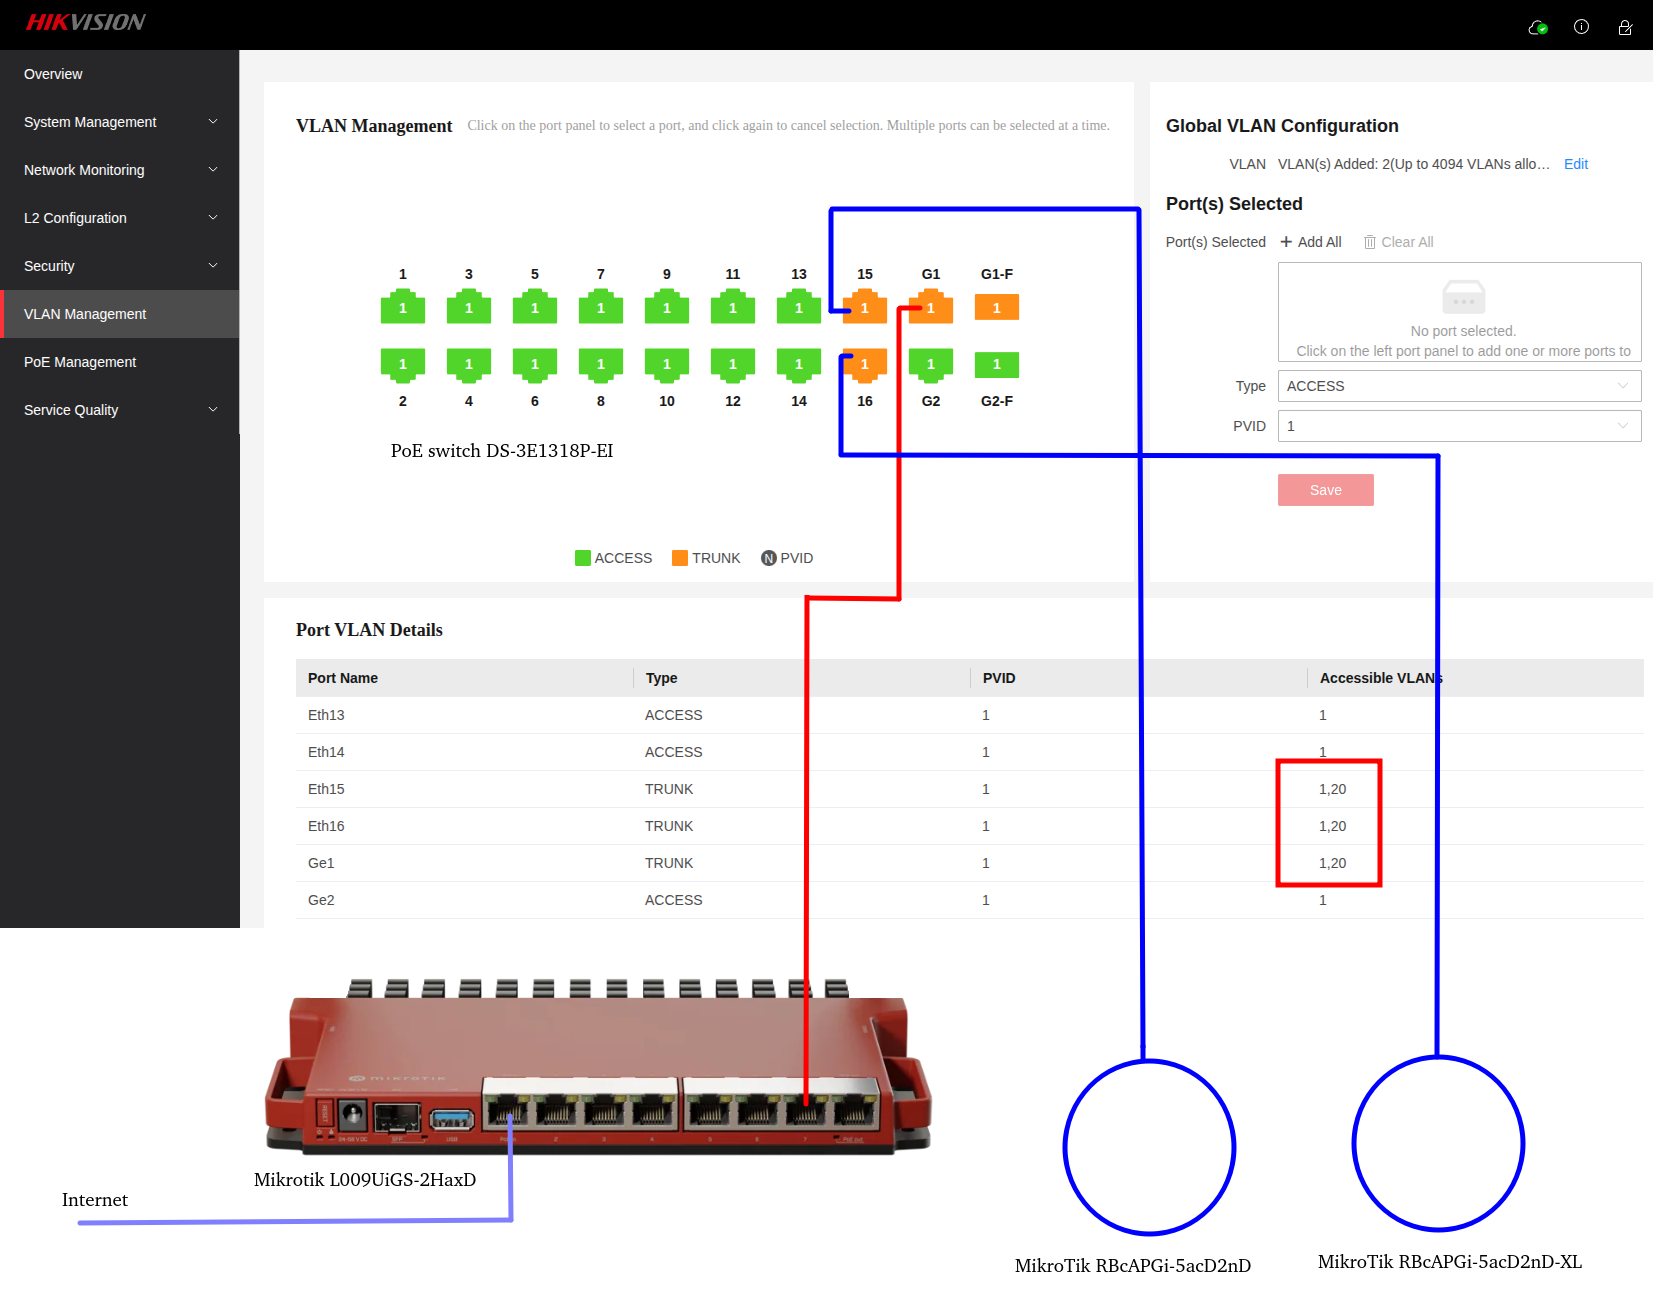Screen dimensions: 1653x1312
Task: Click the Eth14 port name cell
Action: click(326, 752)
